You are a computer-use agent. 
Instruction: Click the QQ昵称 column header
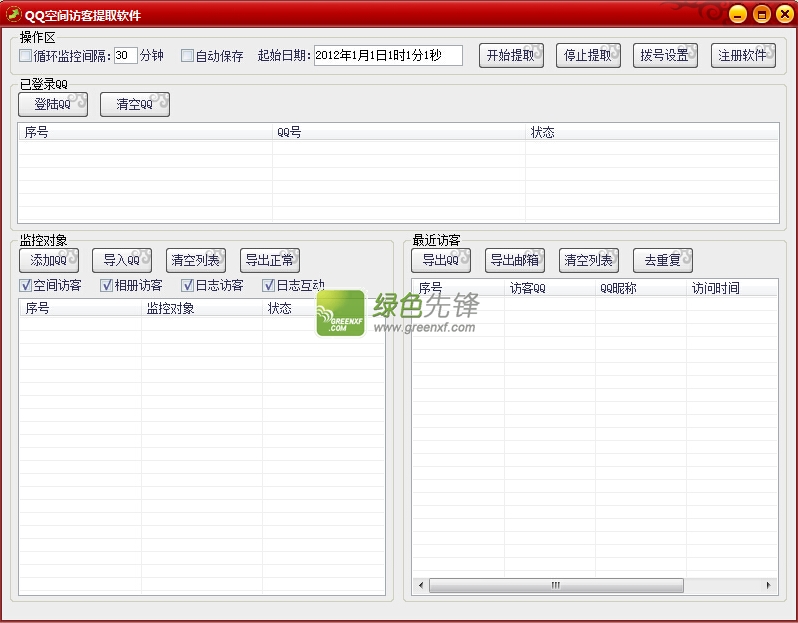pos(641,289)
